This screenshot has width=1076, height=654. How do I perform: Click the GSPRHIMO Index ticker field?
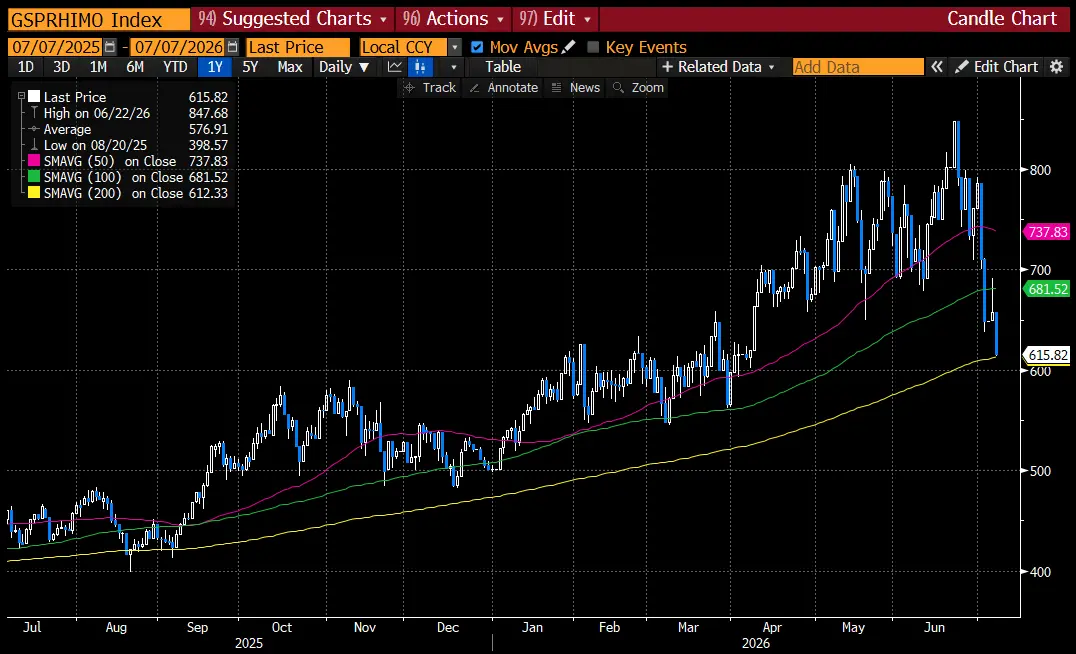click(x=99, y=19)
